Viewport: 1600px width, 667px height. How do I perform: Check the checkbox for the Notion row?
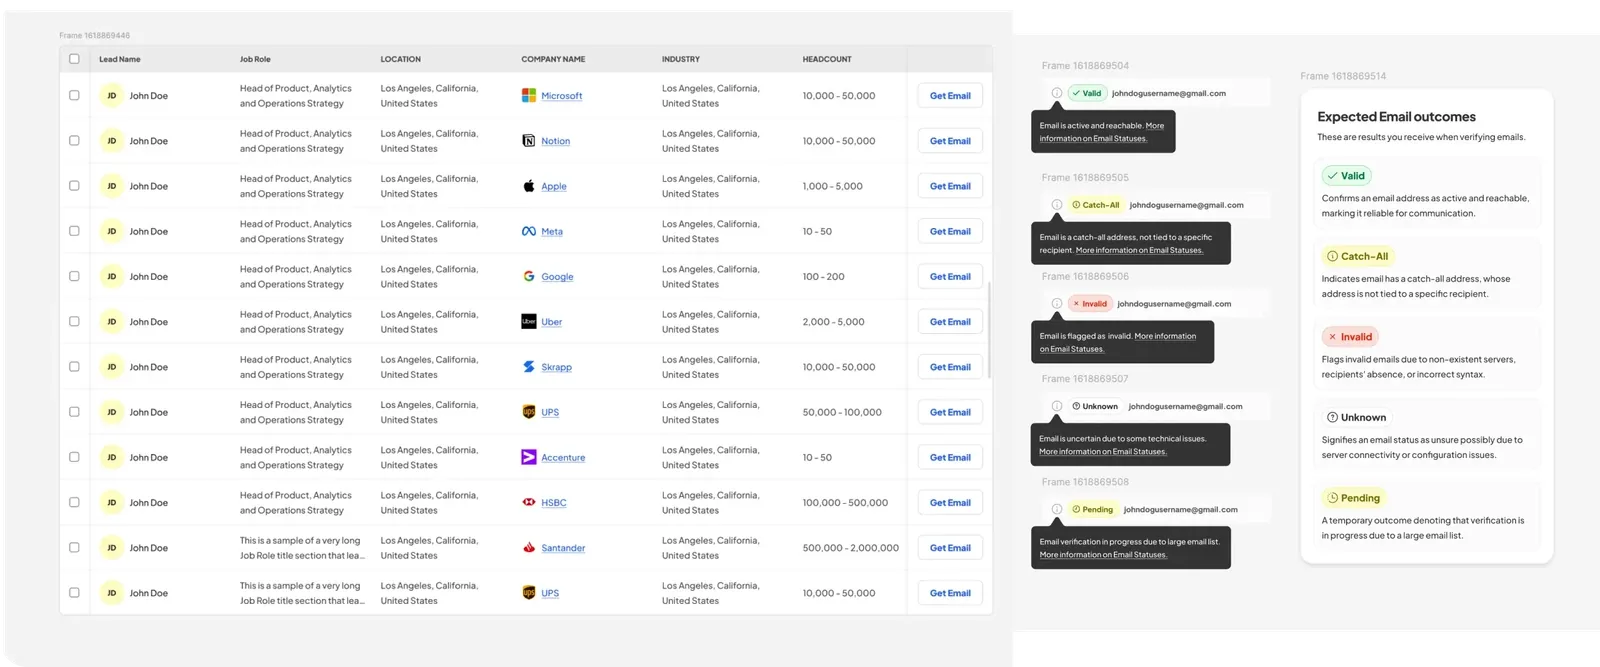pos(74,141)
